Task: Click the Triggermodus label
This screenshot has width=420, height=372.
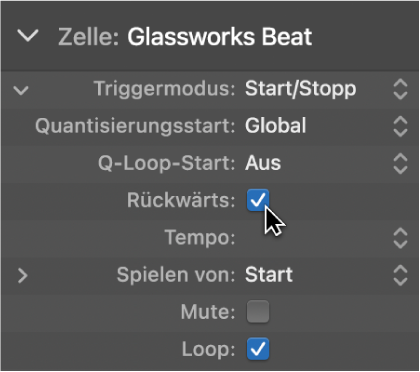Action: pos(165,89)
